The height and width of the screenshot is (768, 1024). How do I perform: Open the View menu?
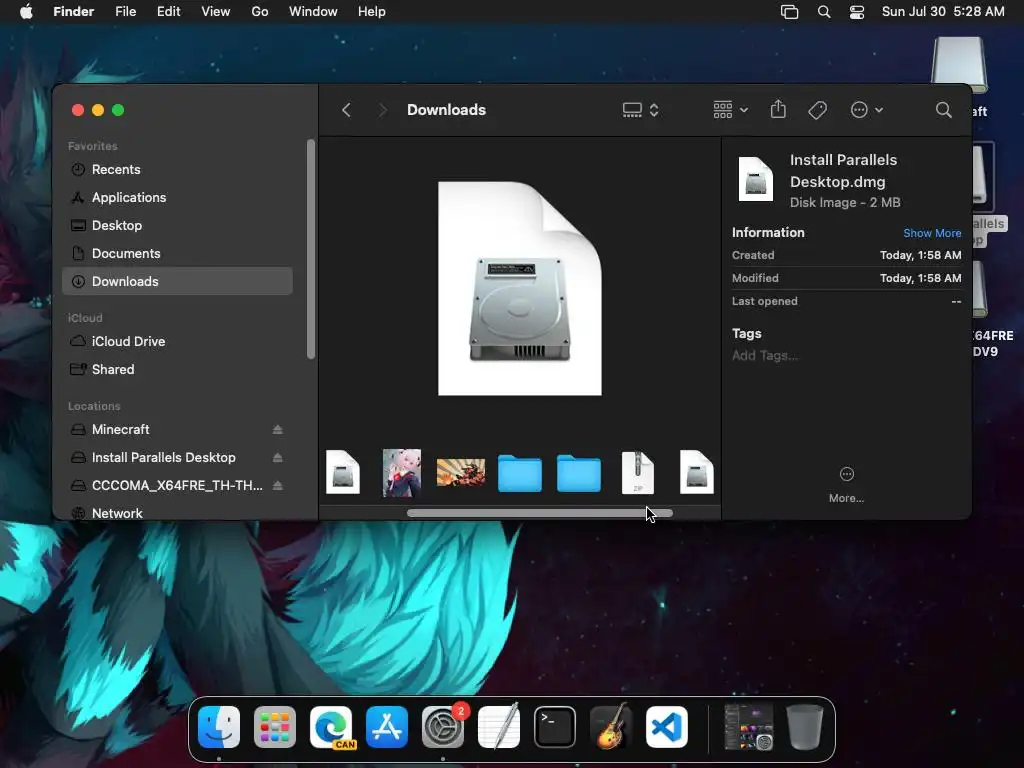tap(216, 12)
